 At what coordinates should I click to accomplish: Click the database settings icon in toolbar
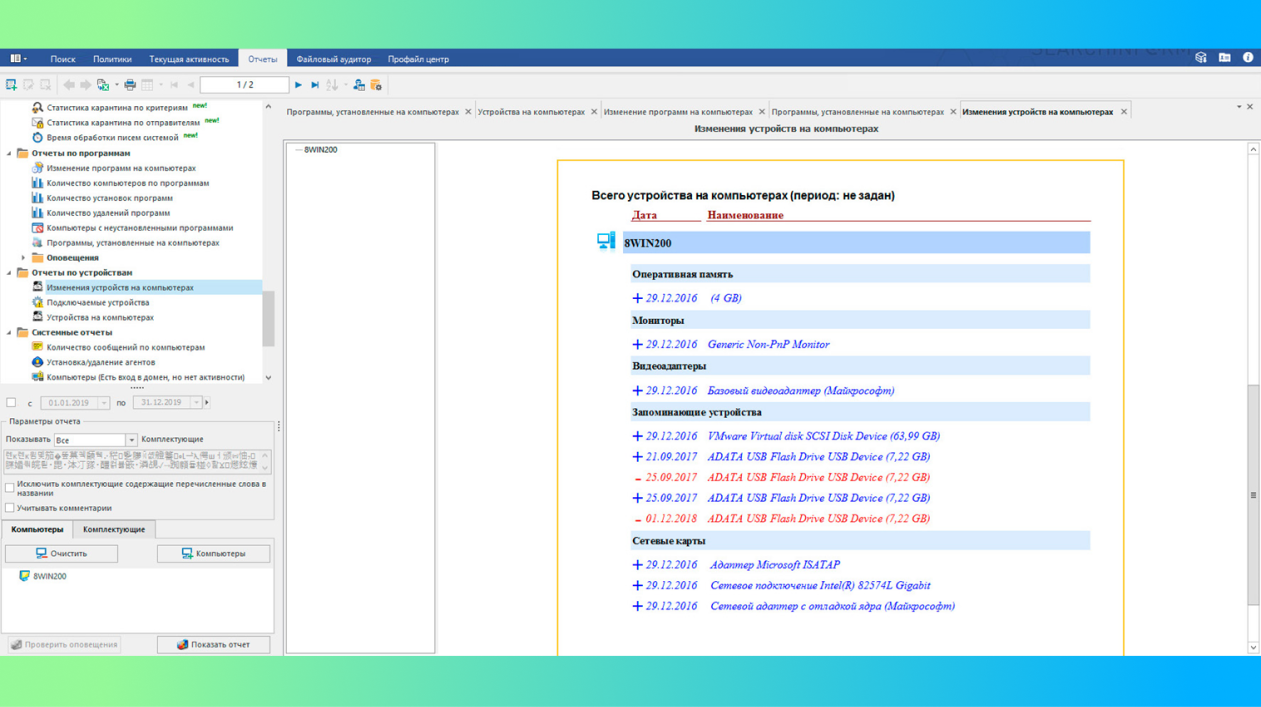point(376,85)
